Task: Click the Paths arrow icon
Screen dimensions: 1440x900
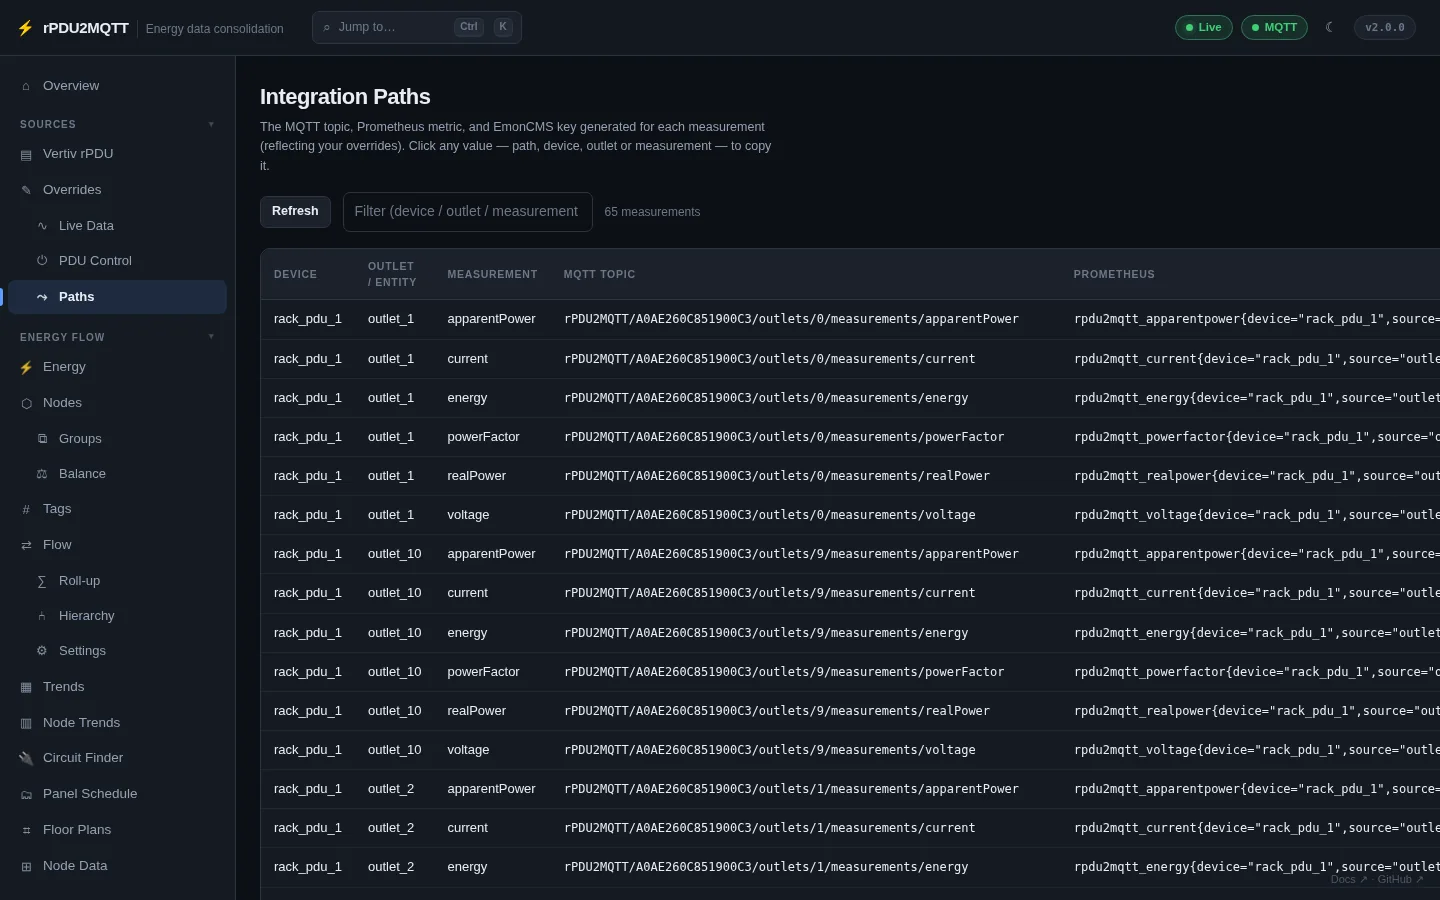Action: point(42,297)
